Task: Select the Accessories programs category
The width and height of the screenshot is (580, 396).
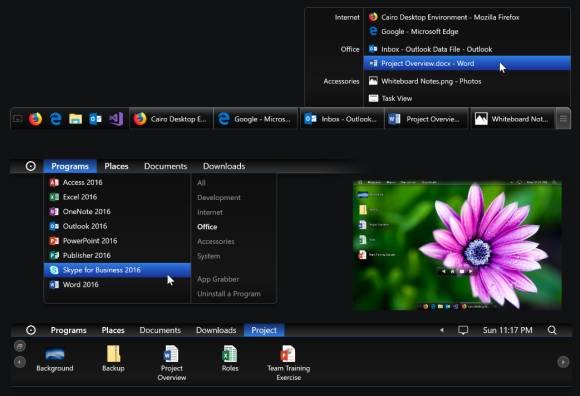Action: pyautogui.click(x=216, y=241)
